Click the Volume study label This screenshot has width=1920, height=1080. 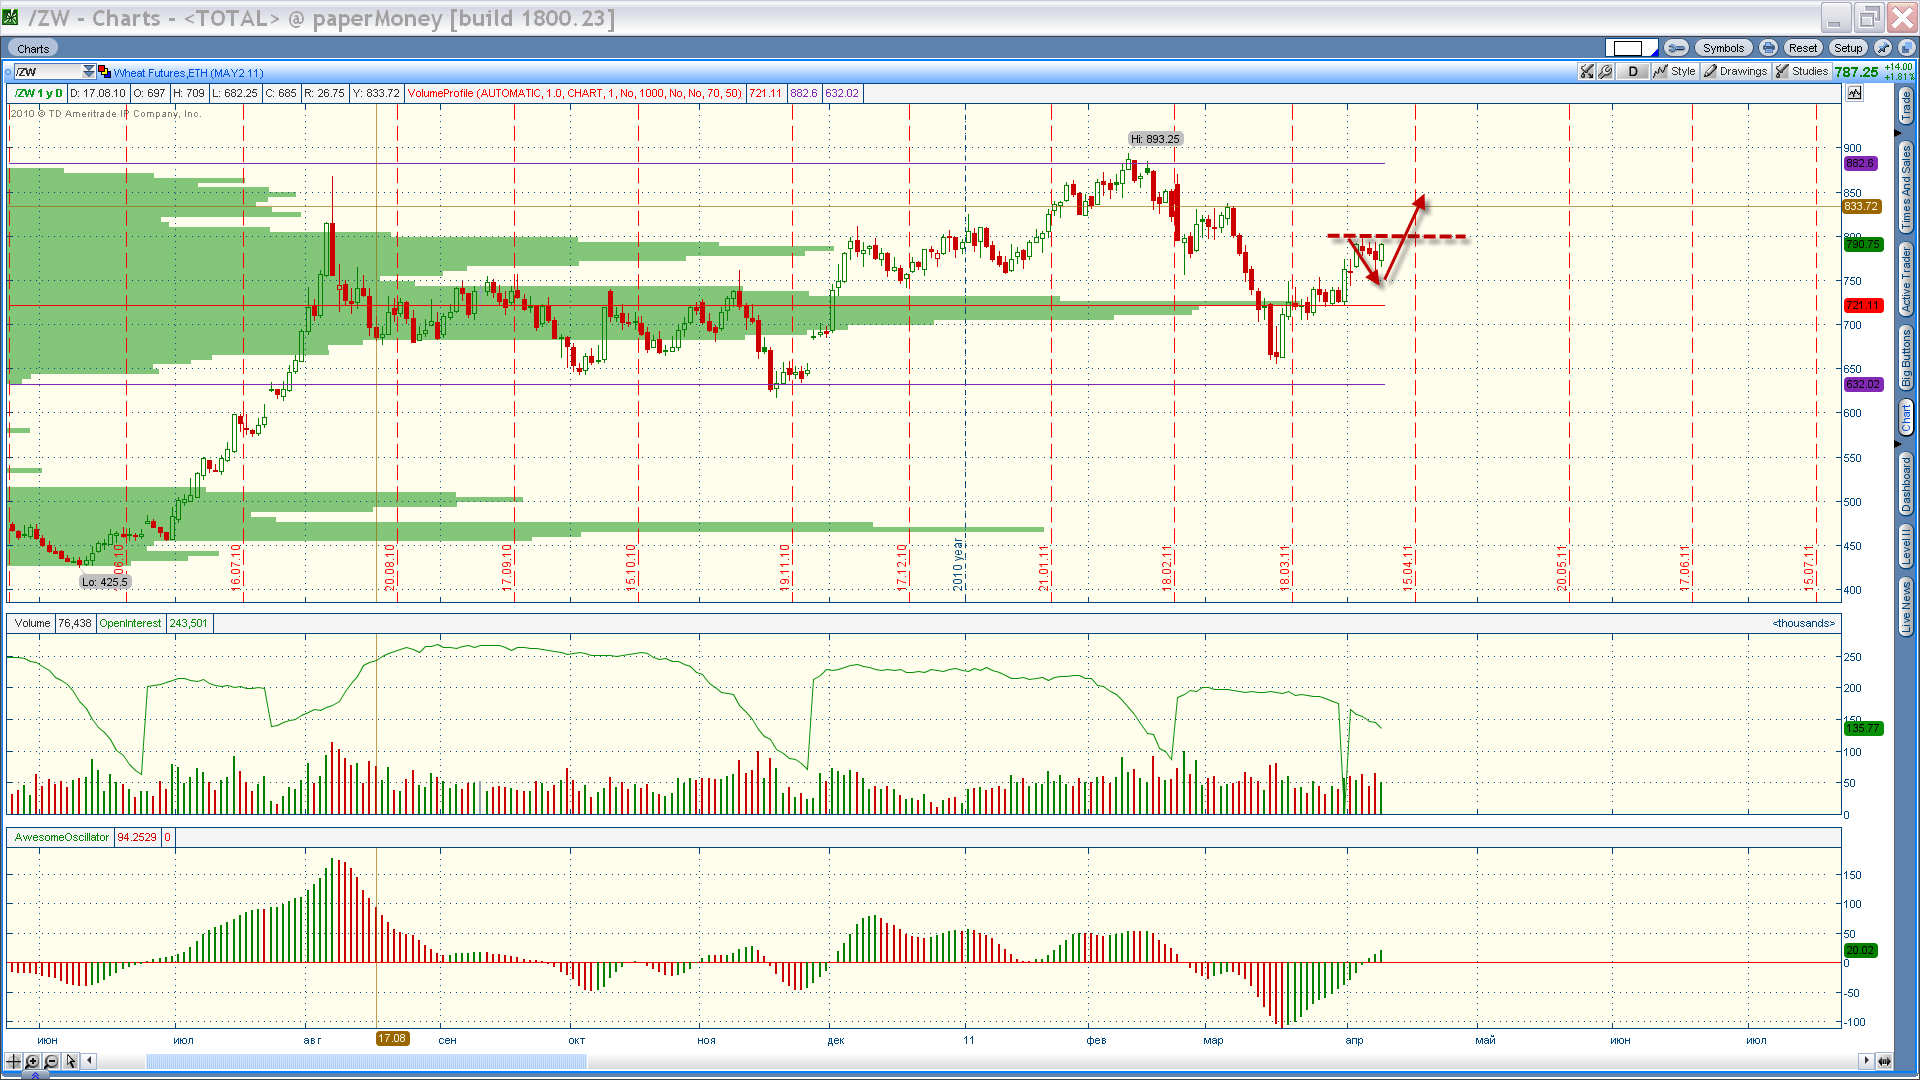click(32, 623)
